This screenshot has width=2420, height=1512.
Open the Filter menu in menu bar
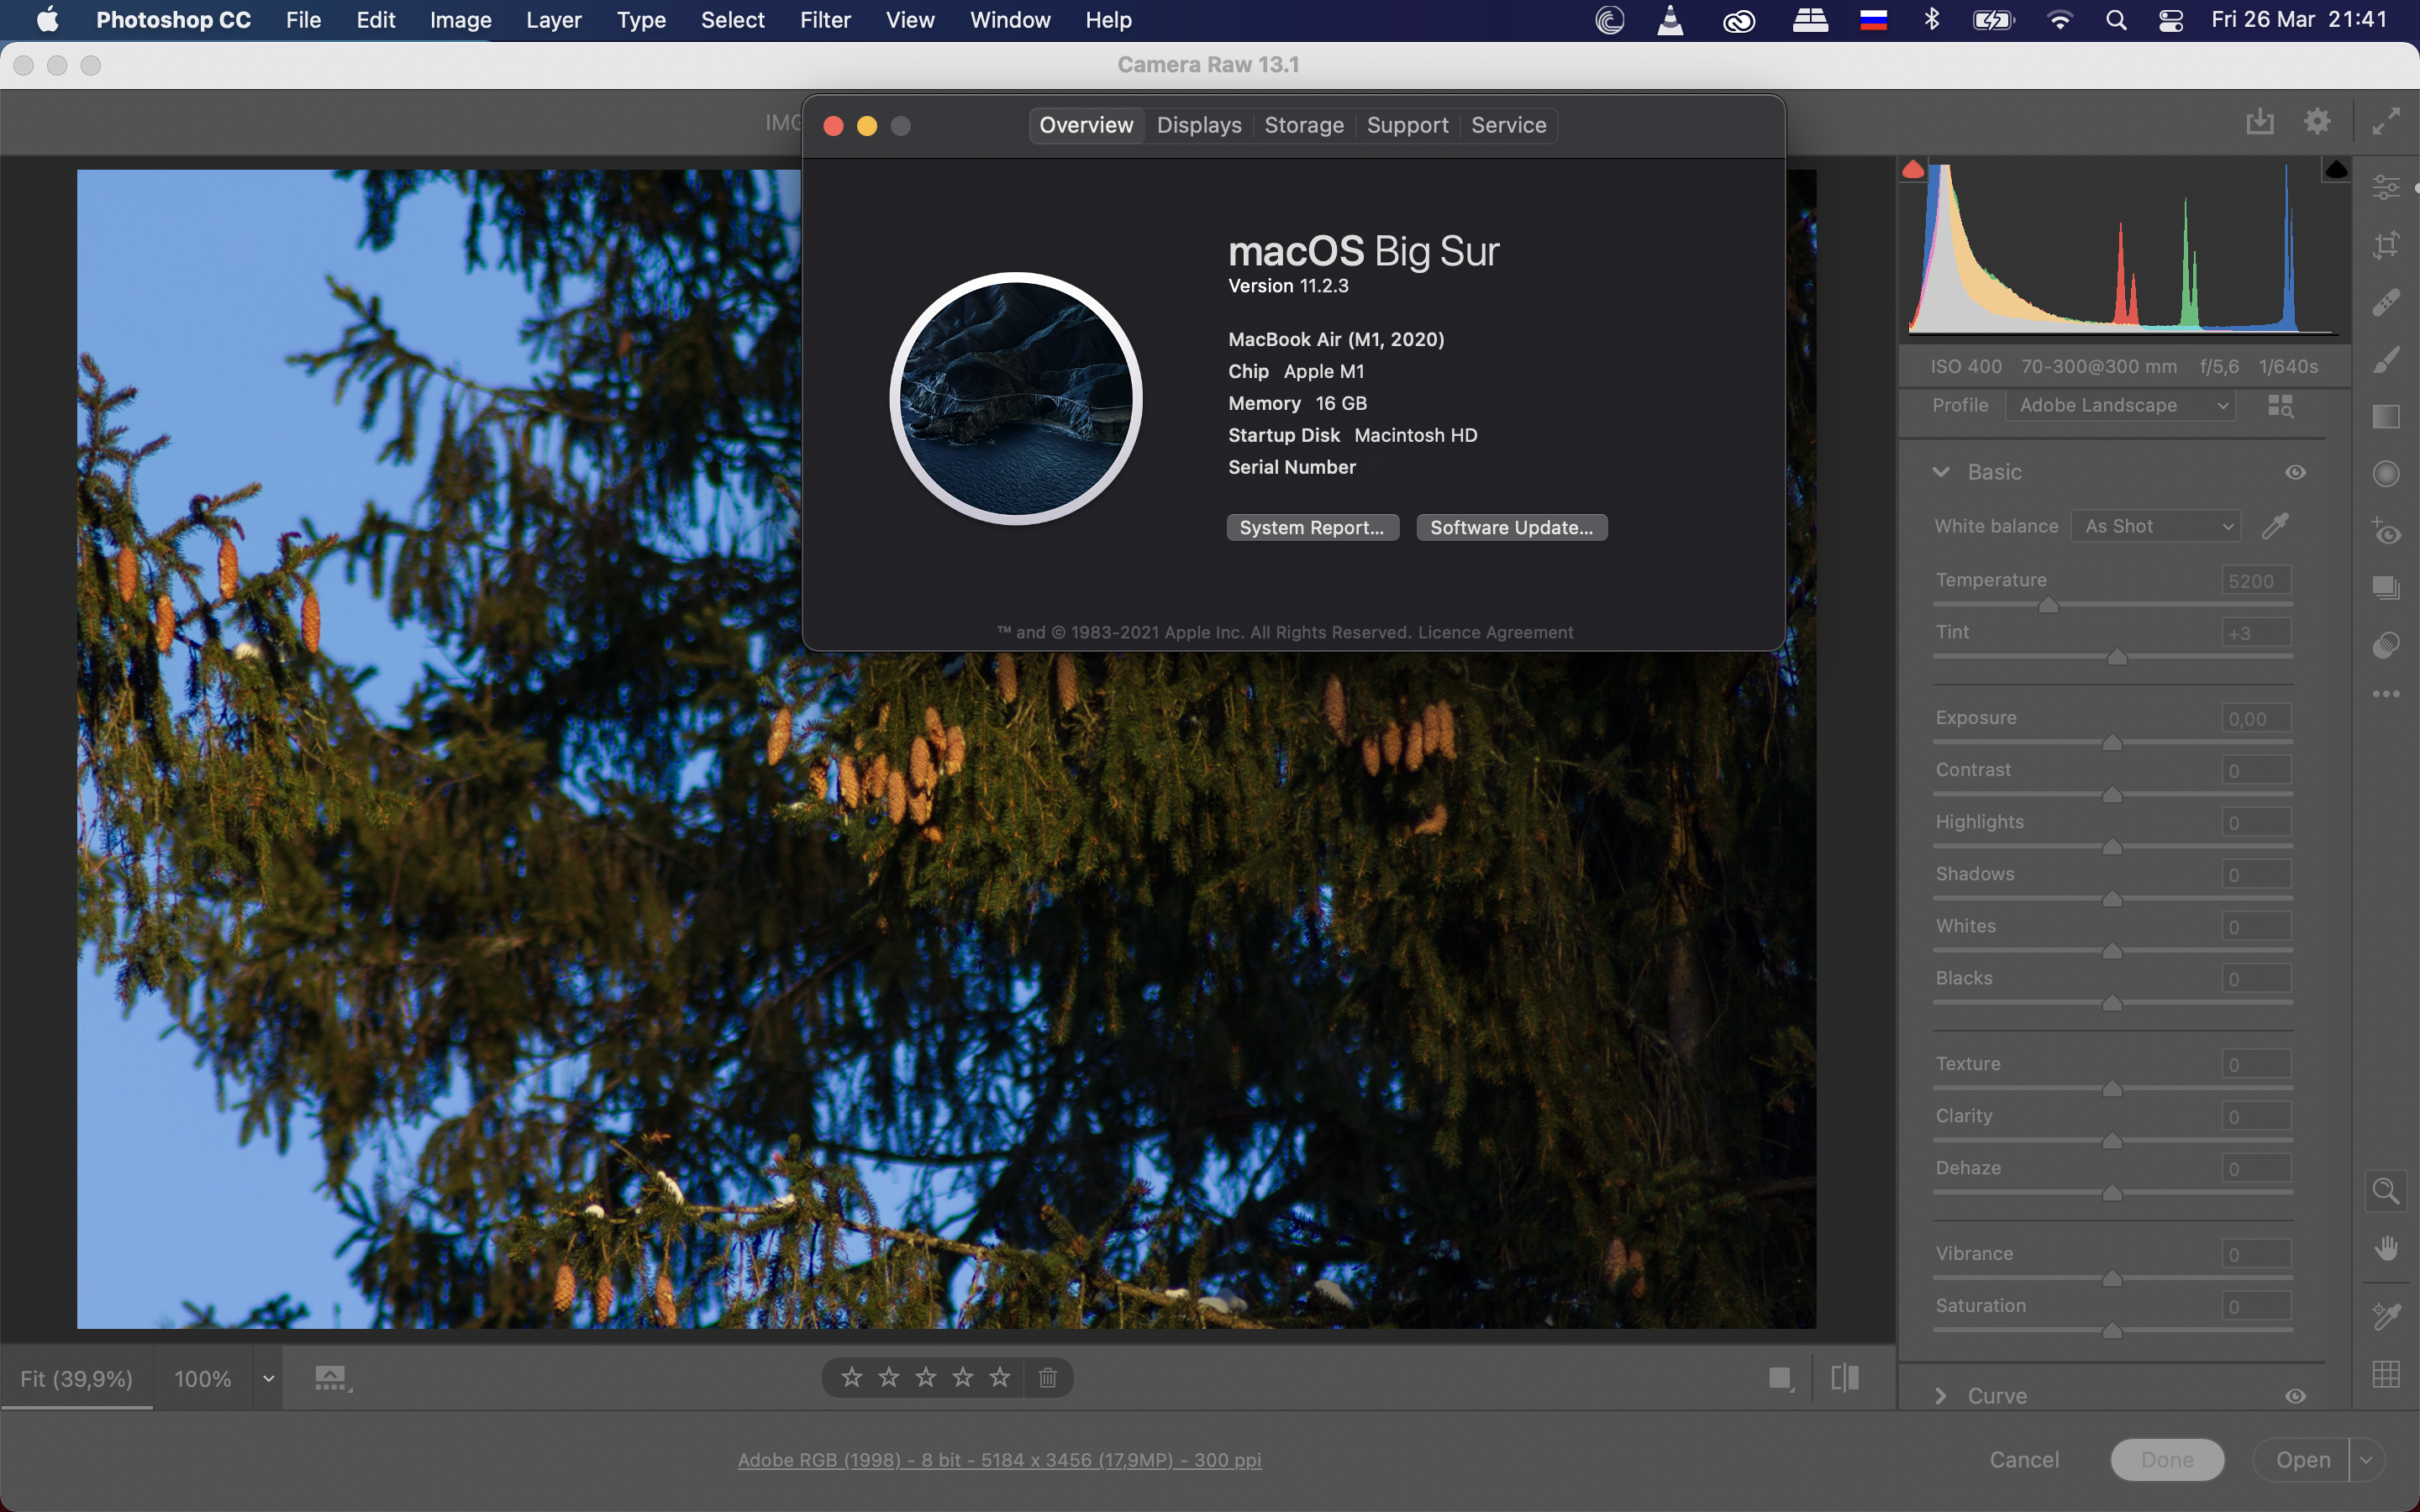[824, 20]
